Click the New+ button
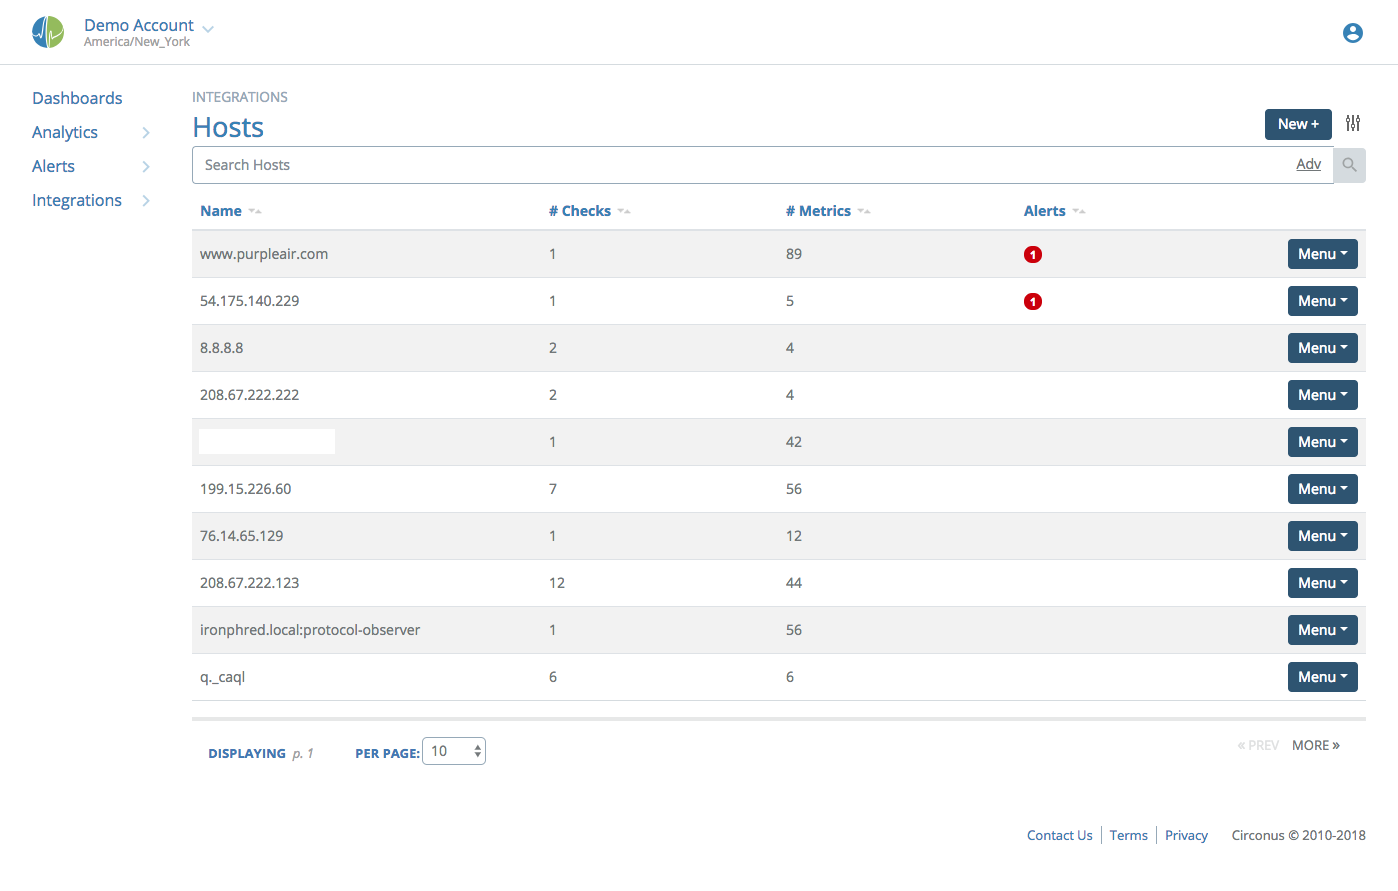 click(x=1298, y=124)
